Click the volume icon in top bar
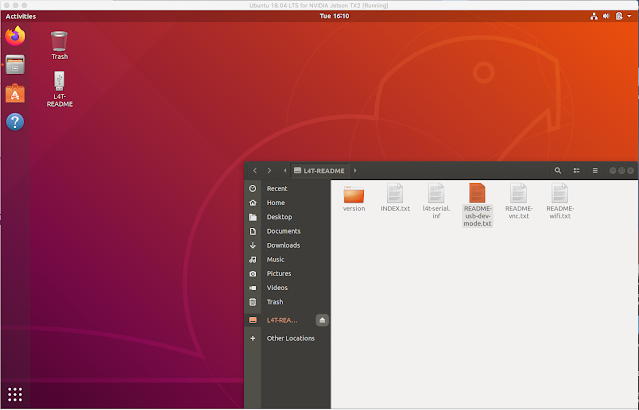Viewport: 639px width, 410px height. [606, 16]
